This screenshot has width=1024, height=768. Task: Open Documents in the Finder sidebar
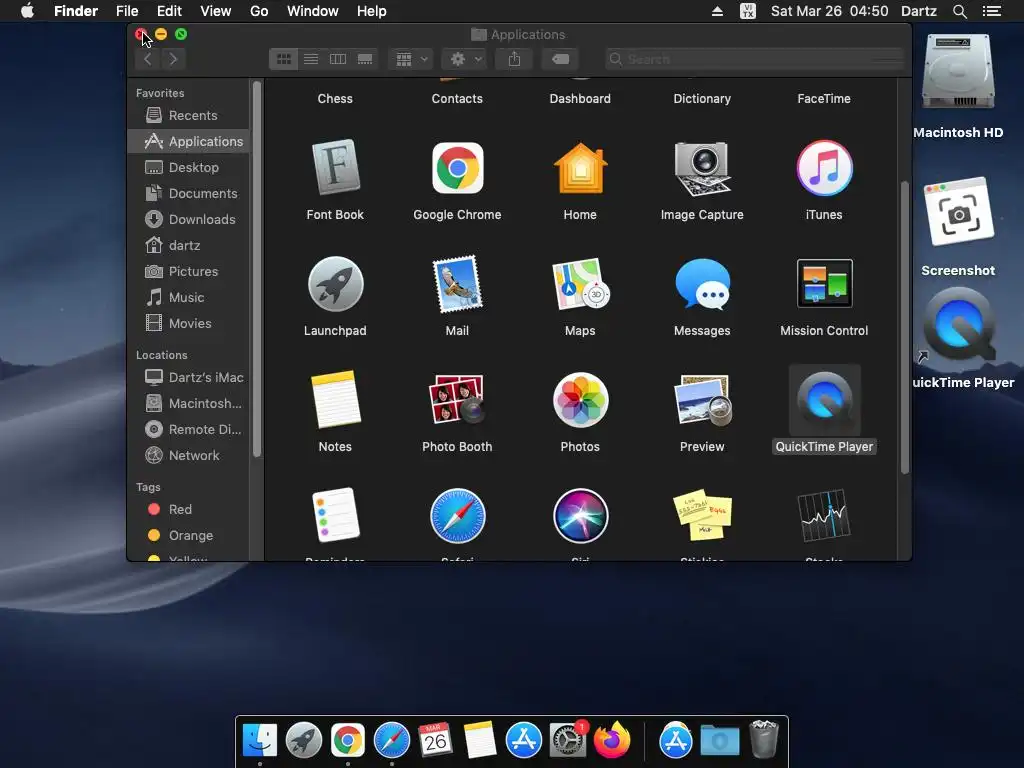pyautogui.click(x=188, y=193)
